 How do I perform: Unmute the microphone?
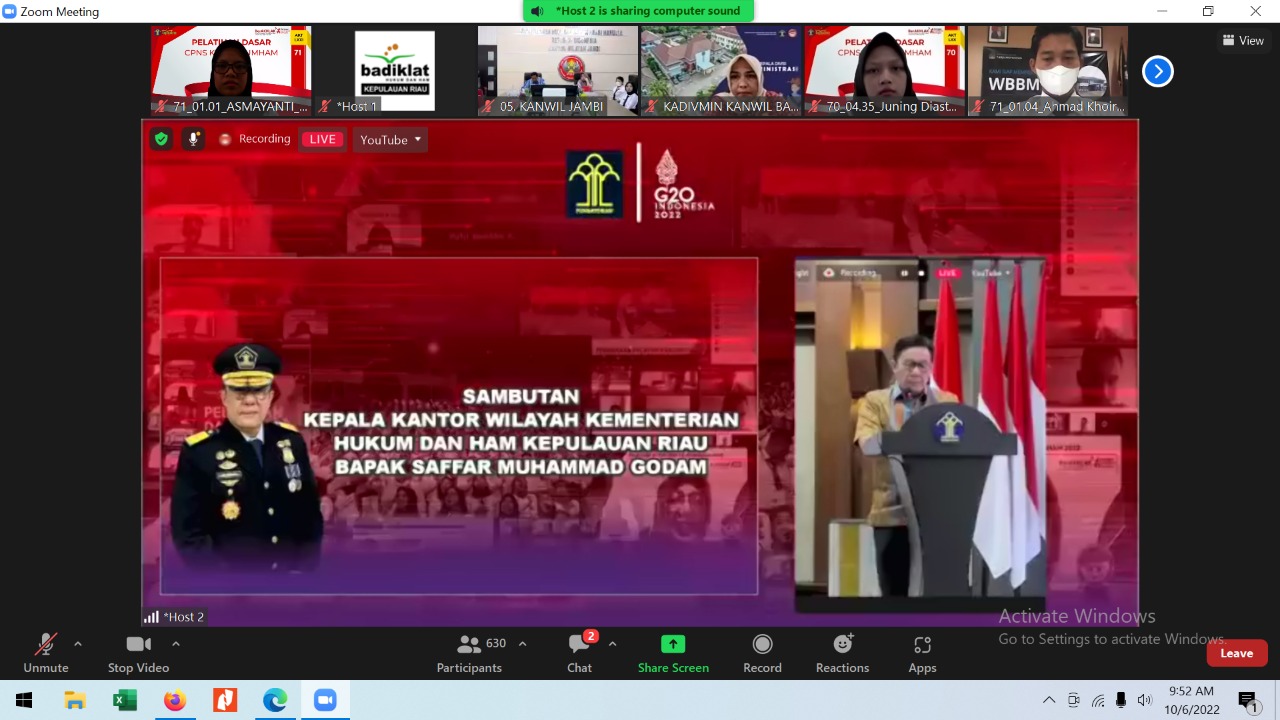tap(46, 653)
